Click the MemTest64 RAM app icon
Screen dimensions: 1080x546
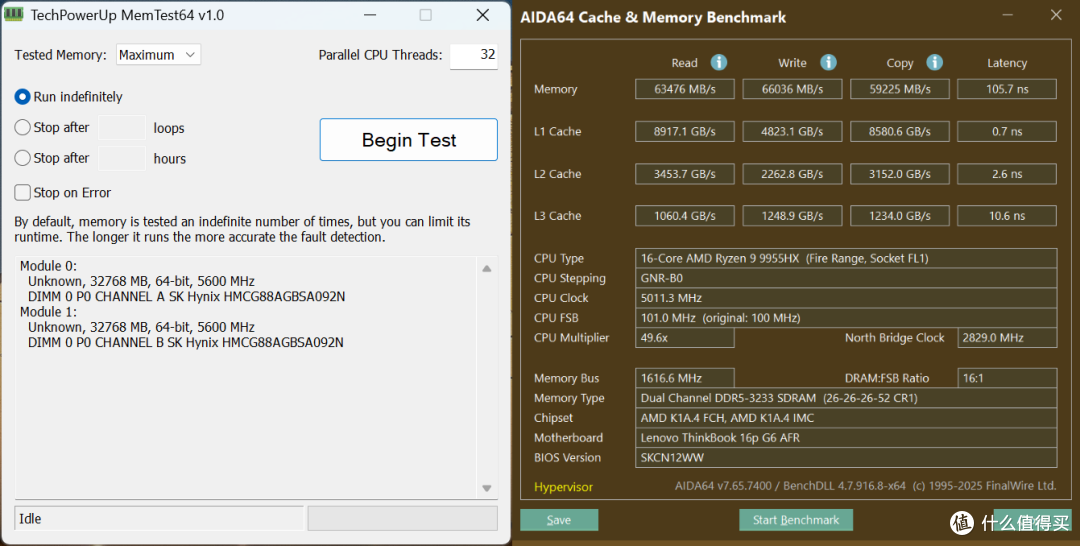pos(13,14)
